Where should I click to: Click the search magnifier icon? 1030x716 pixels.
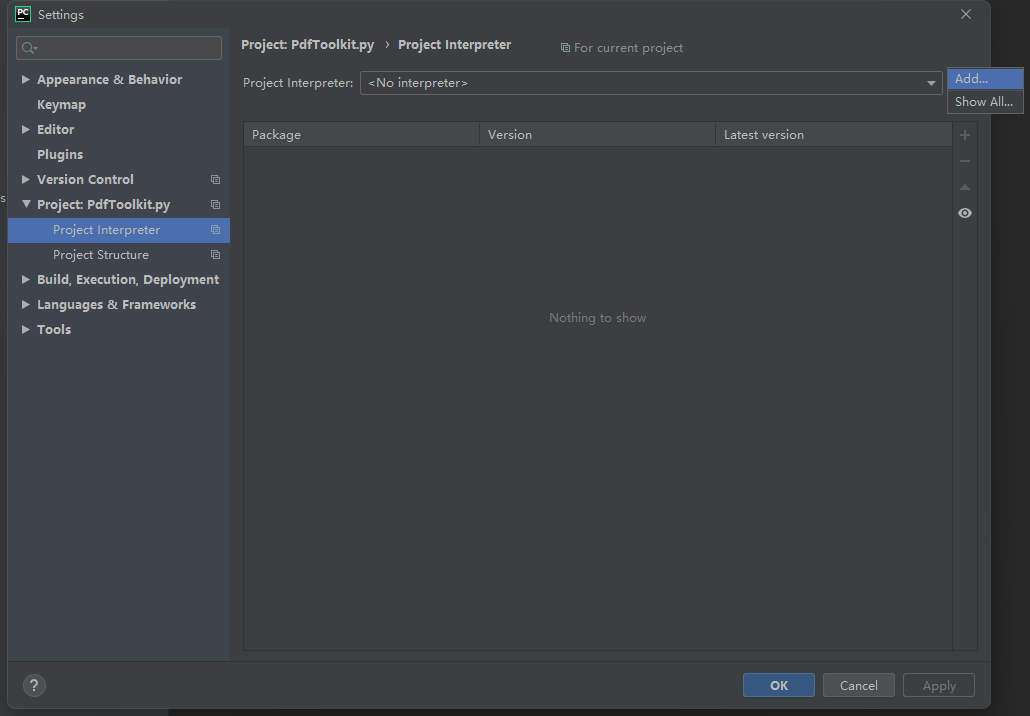(x=29, y=48)
